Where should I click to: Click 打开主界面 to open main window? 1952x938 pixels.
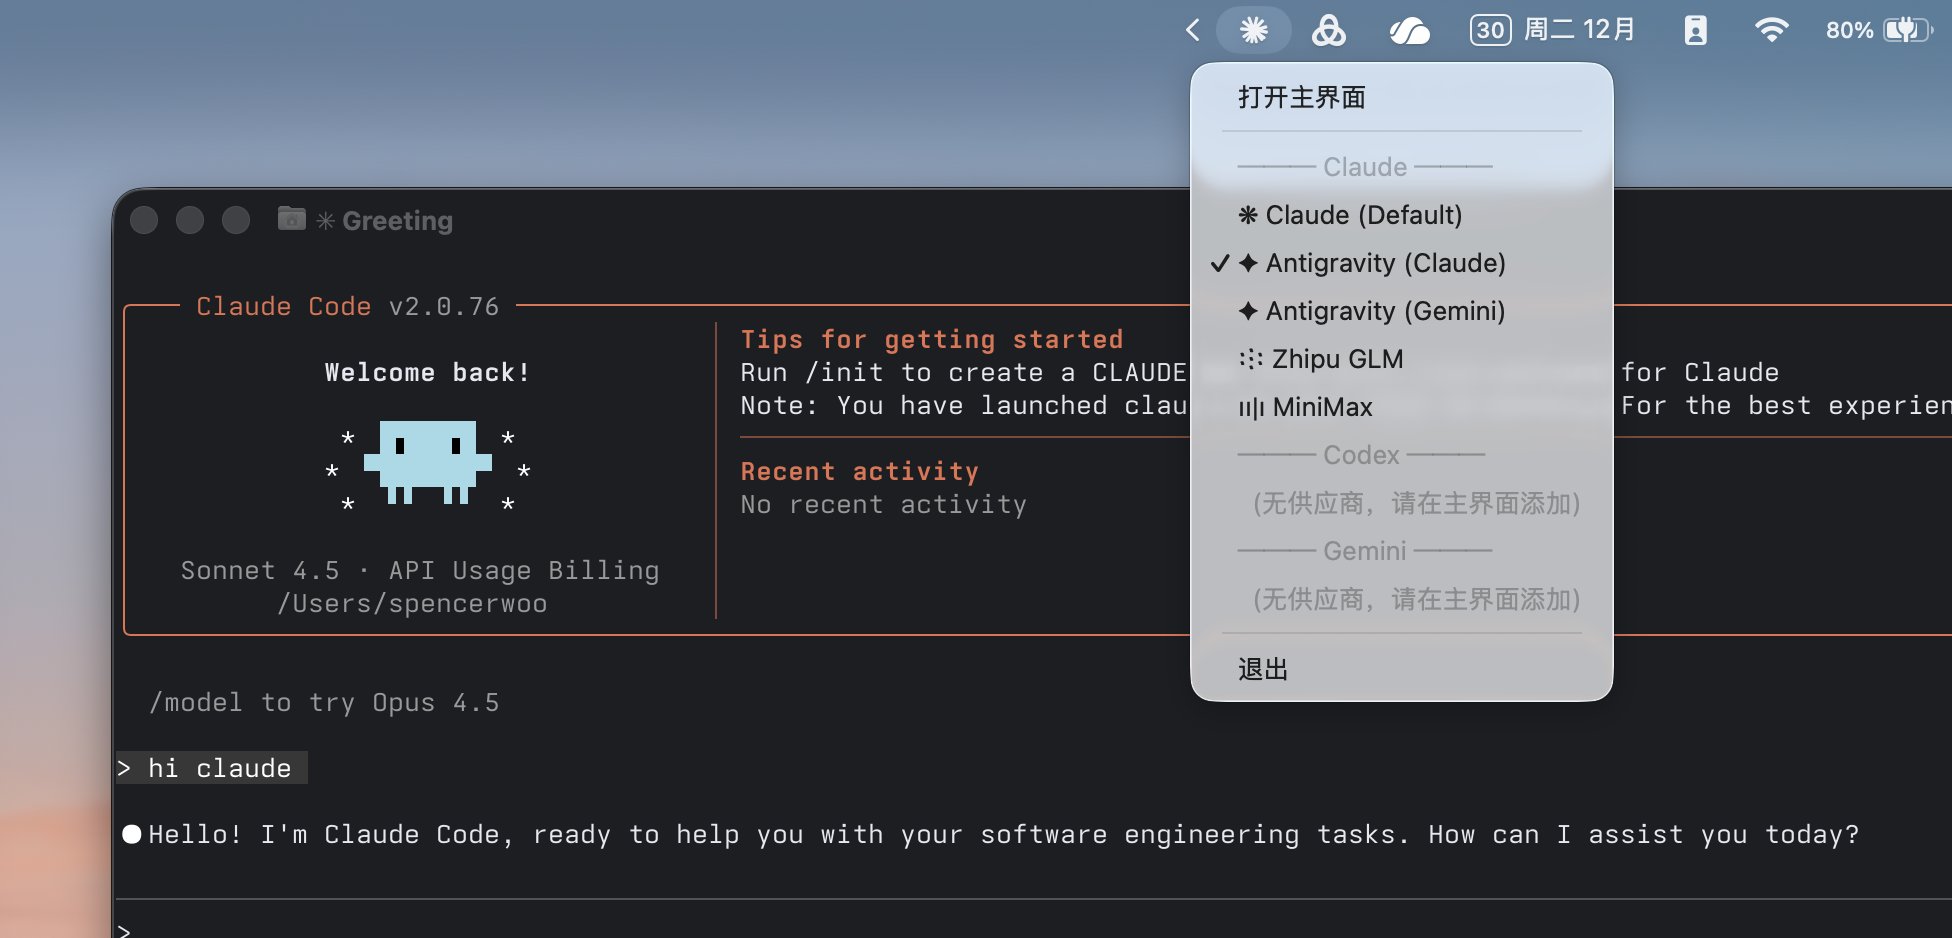point(1302,97)
